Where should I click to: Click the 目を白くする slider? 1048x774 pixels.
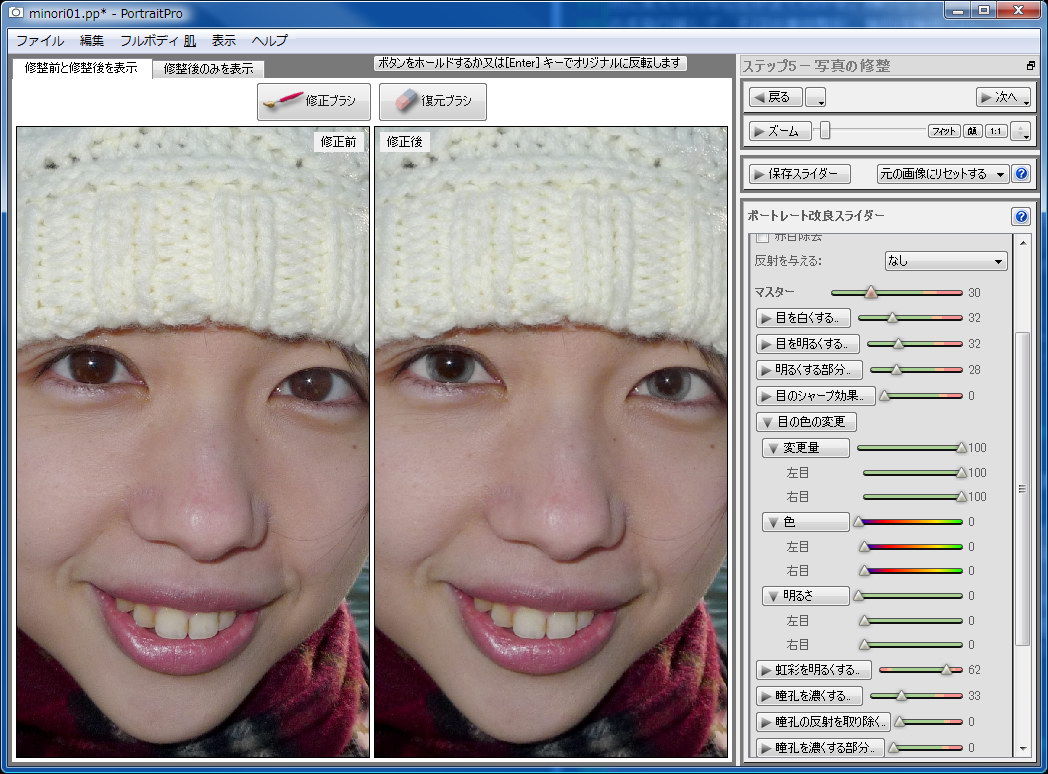point(910,318)
